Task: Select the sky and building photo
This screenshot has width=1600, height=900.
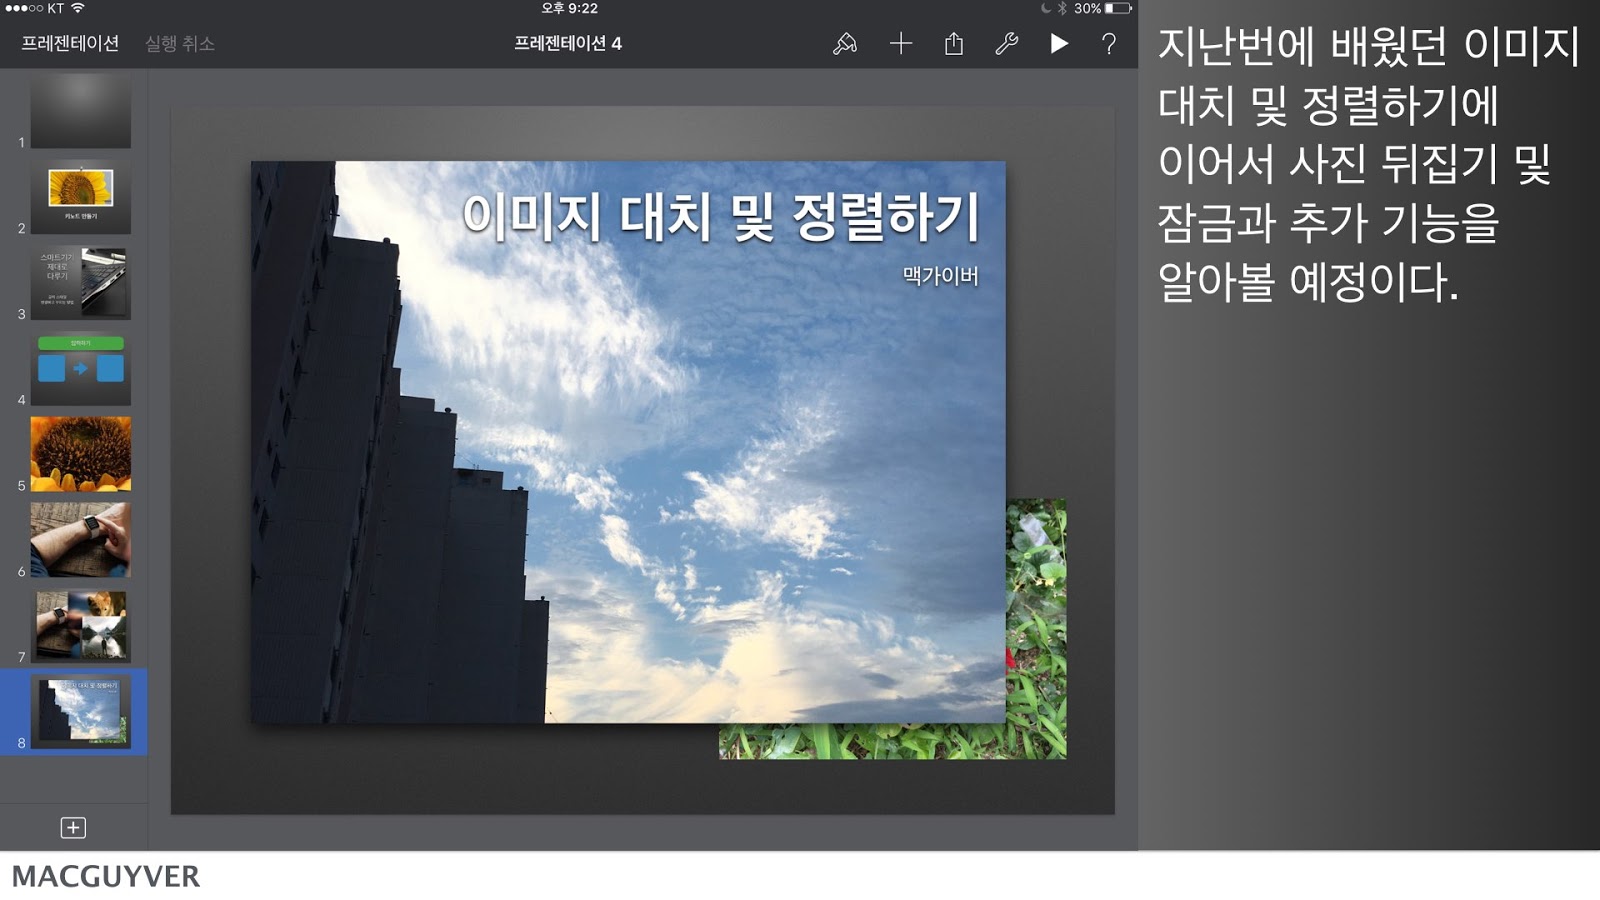Action: point(628,442)
